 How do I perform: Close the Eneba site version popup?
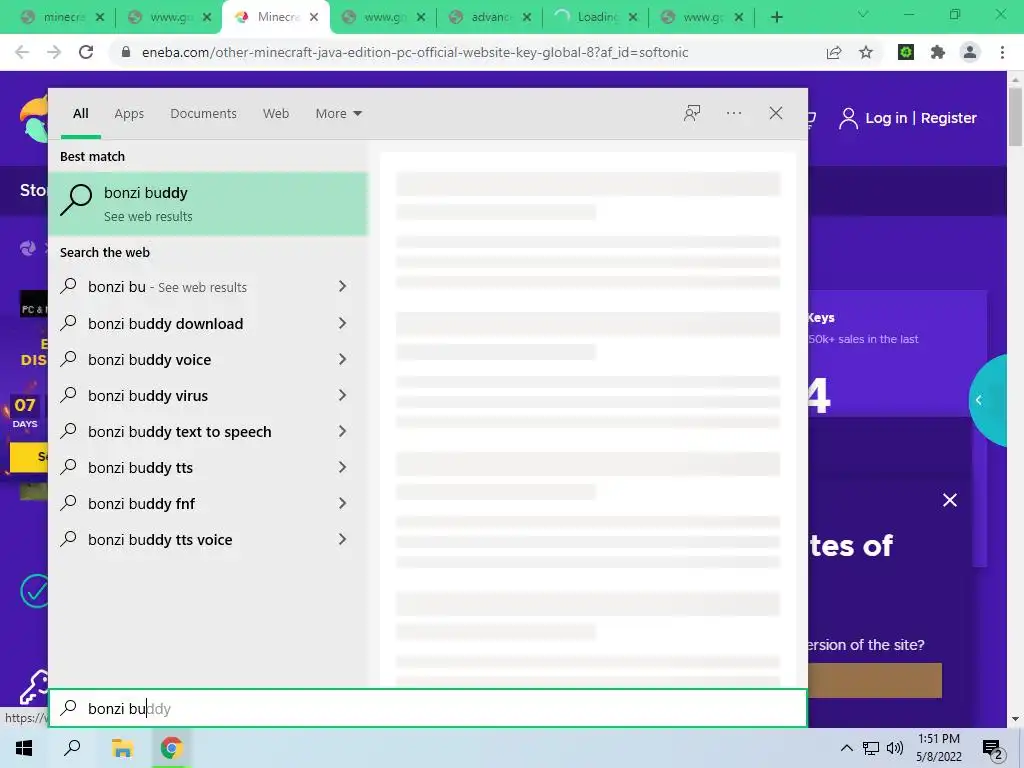[x=950, y=500]
